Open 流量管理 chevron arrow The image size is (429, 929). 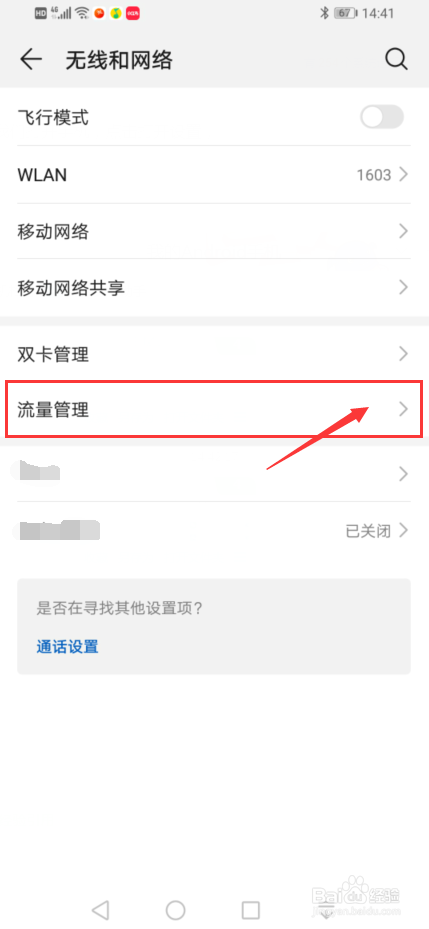tap(404, 409)
